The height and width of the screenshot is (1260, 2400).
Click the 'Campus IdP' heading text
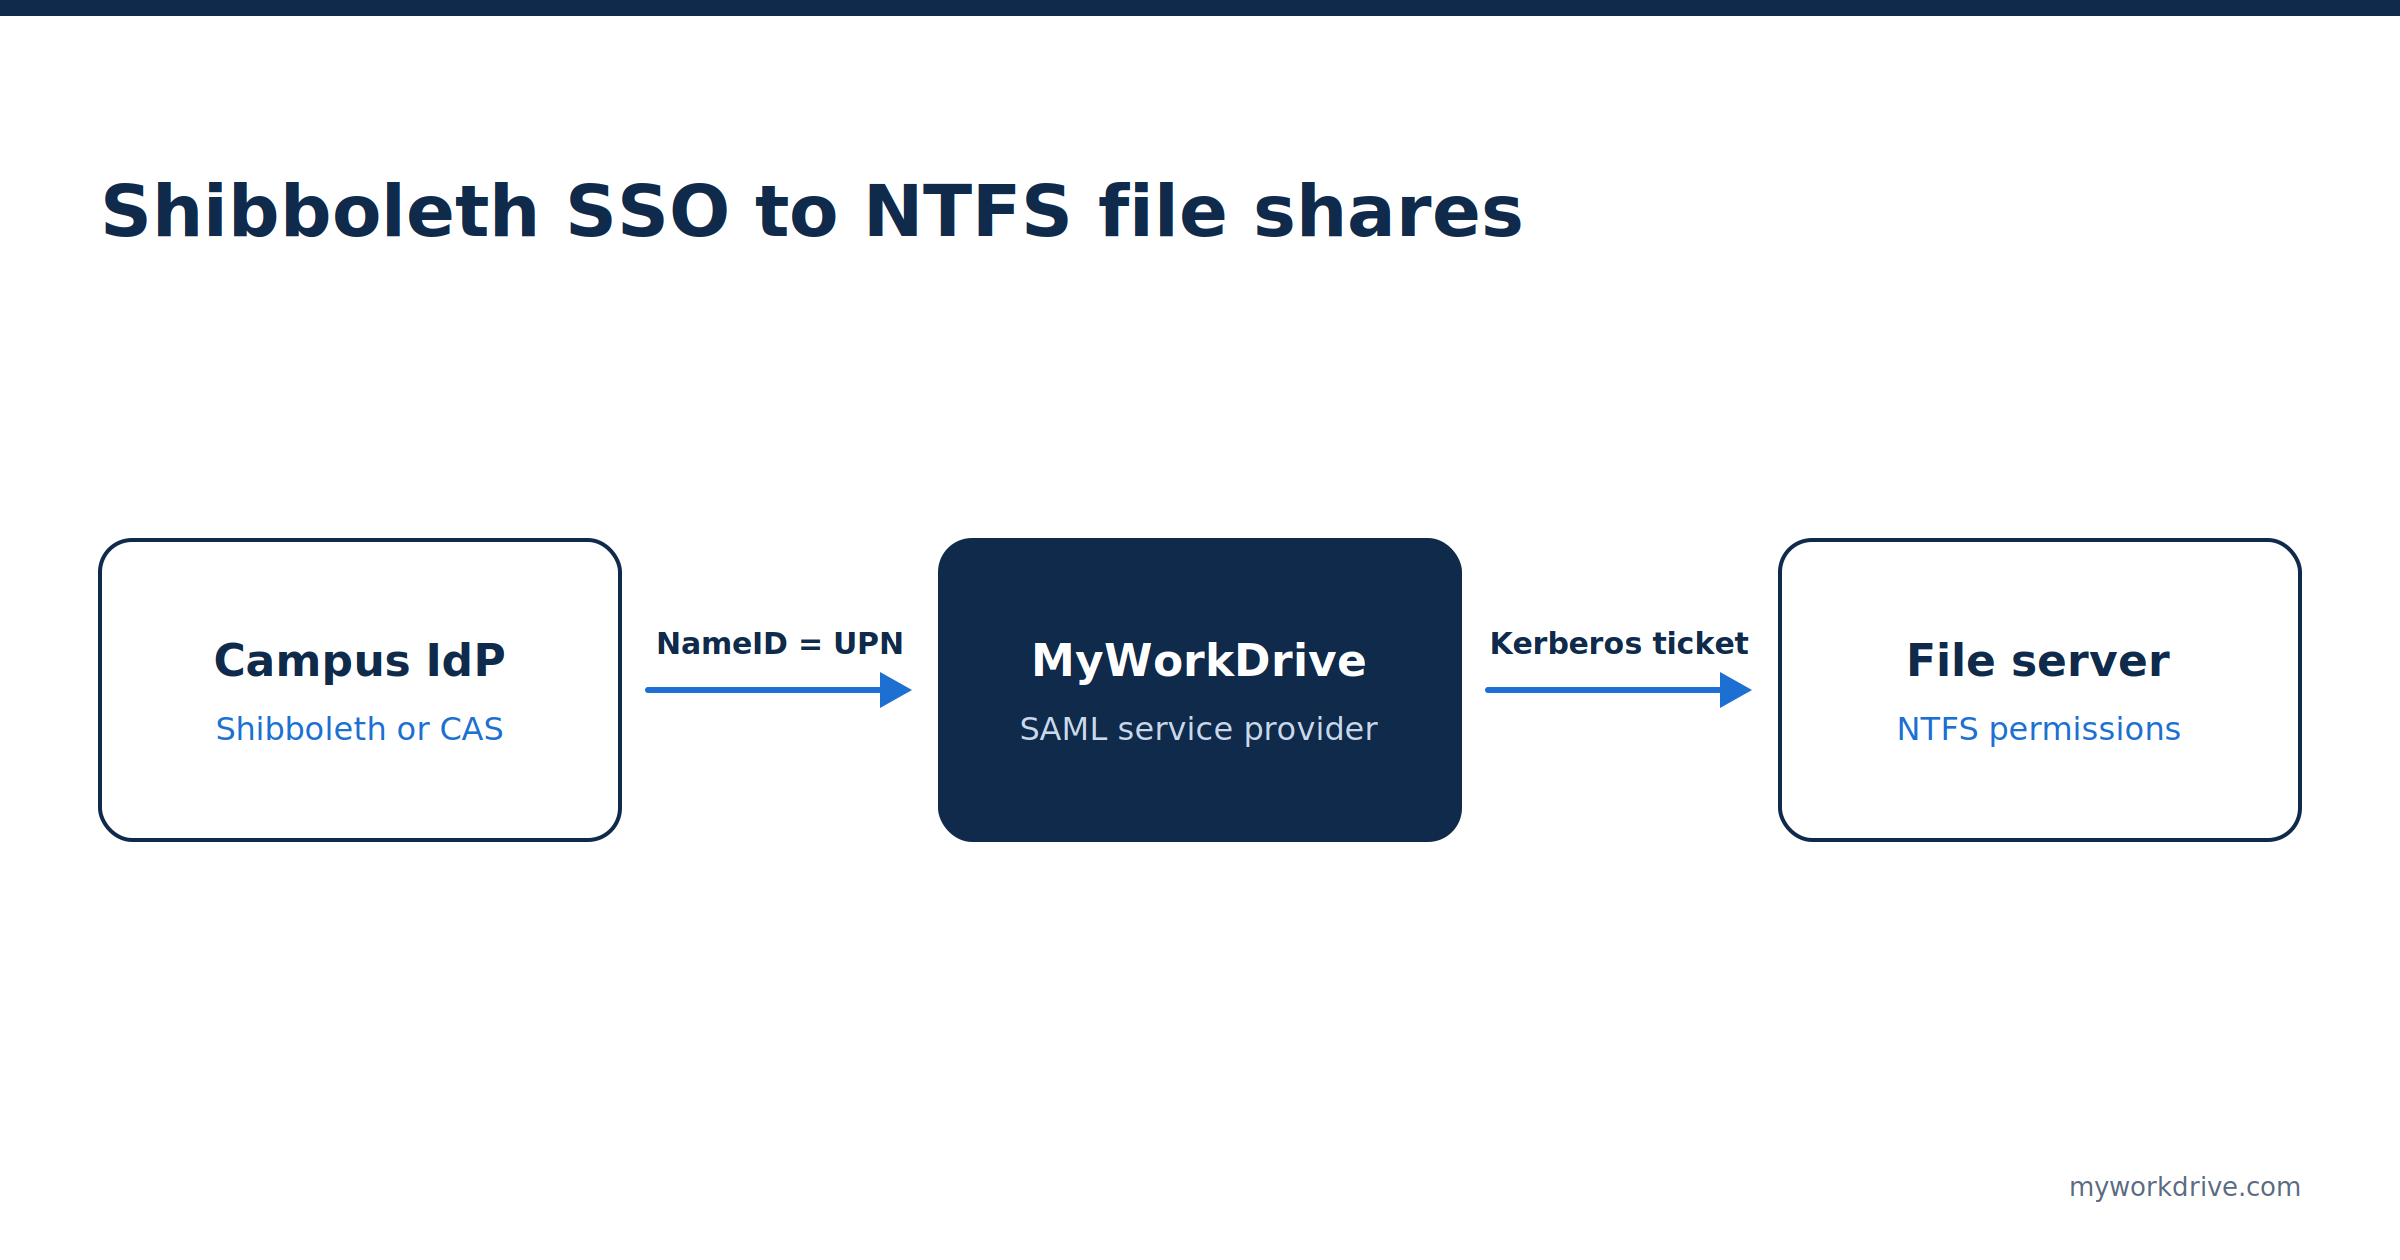360,661
